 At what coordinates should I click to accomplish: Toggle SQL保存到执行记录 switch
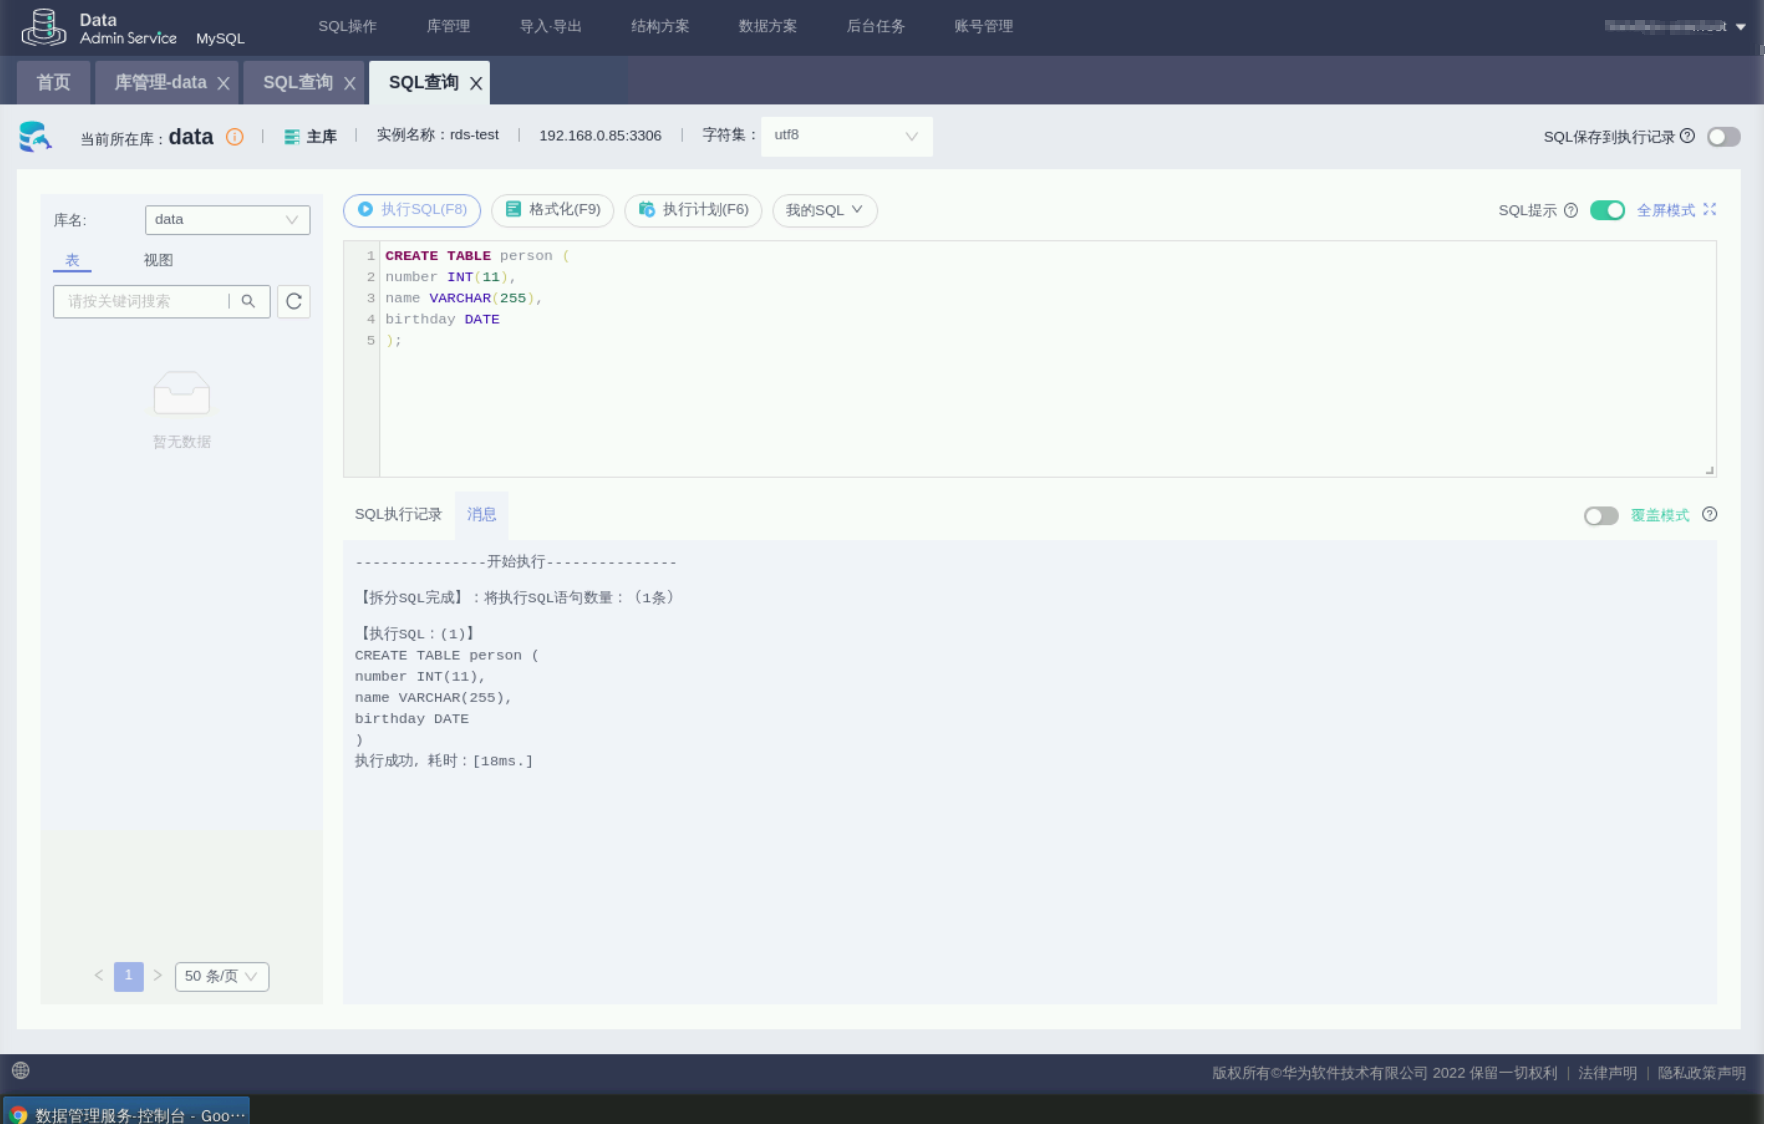1723,137
